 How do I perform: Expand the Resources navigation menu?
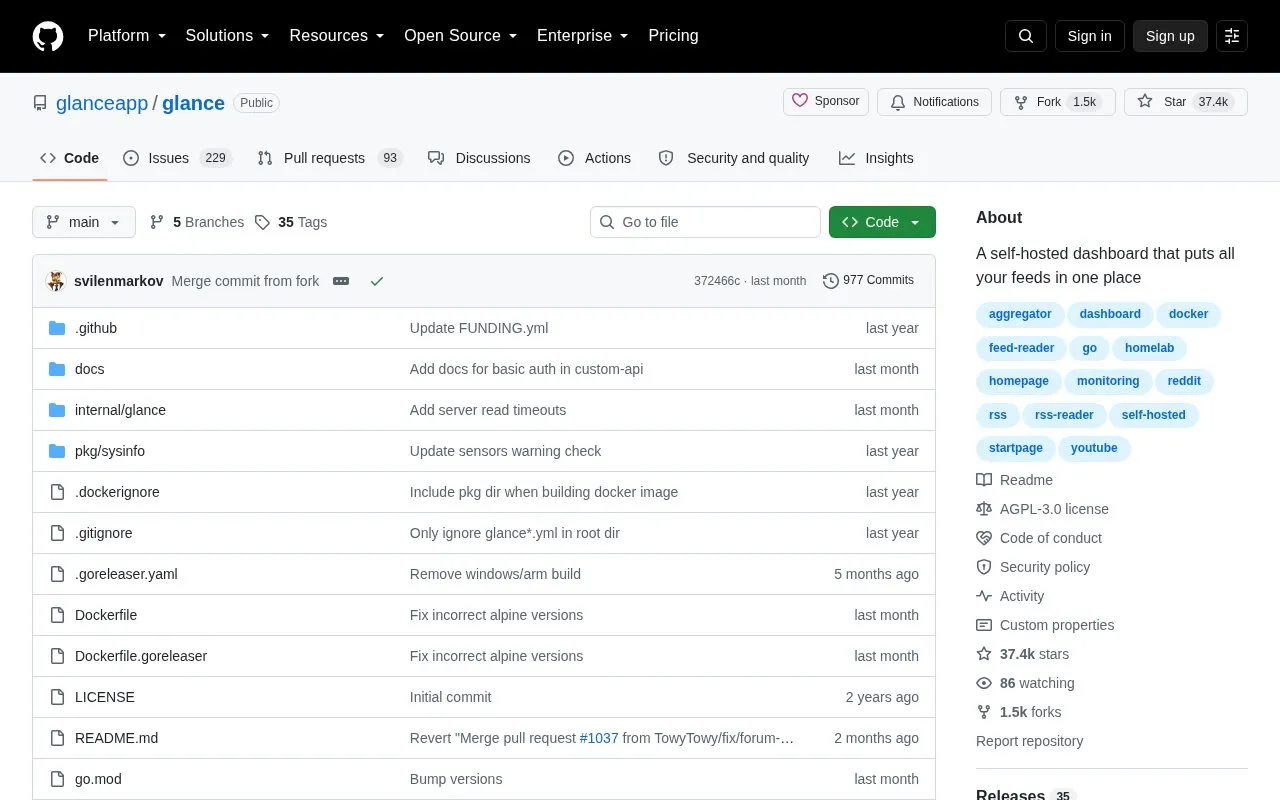coord(337,36)
